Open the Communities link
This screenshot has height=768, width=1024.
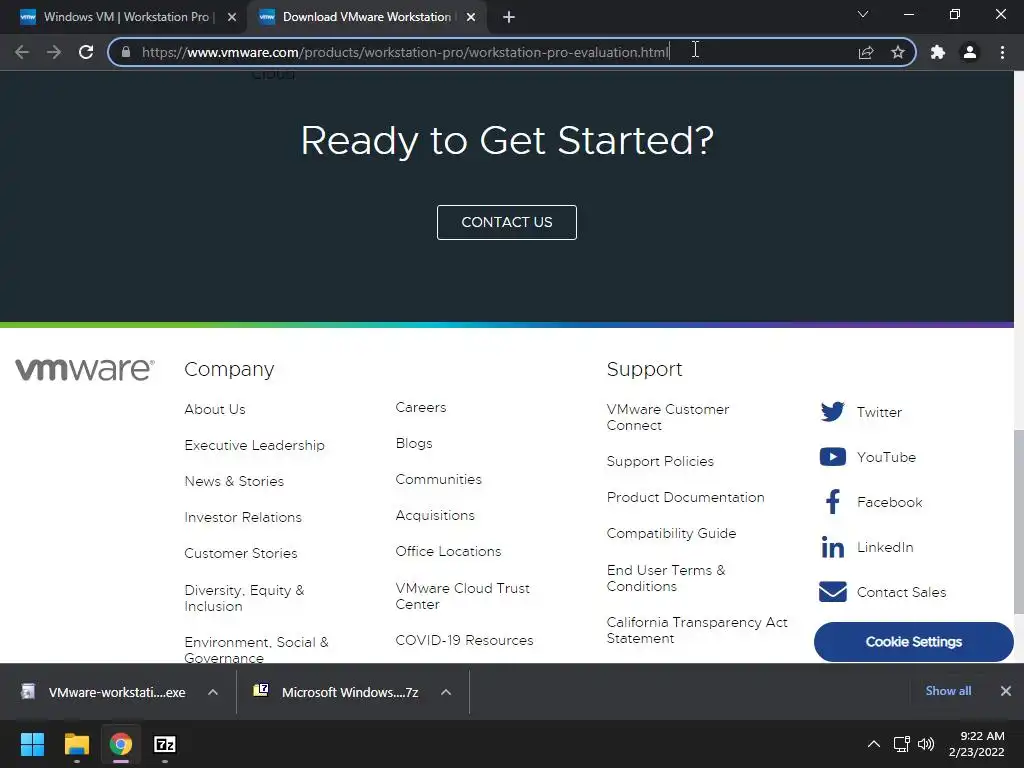pyautogui.click(x=438, y=479)
